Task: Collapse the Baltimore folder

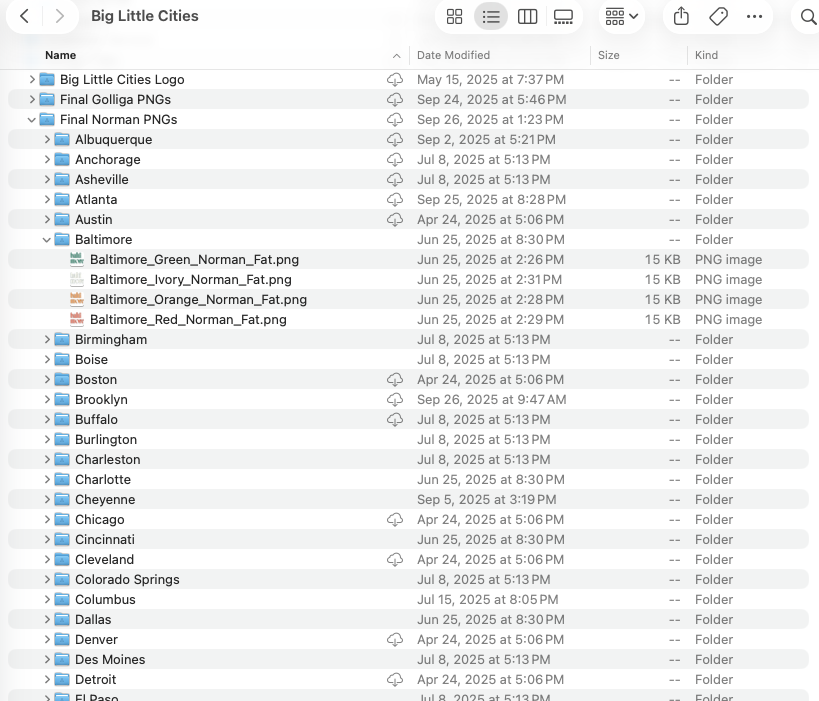Action: point(46,239)
